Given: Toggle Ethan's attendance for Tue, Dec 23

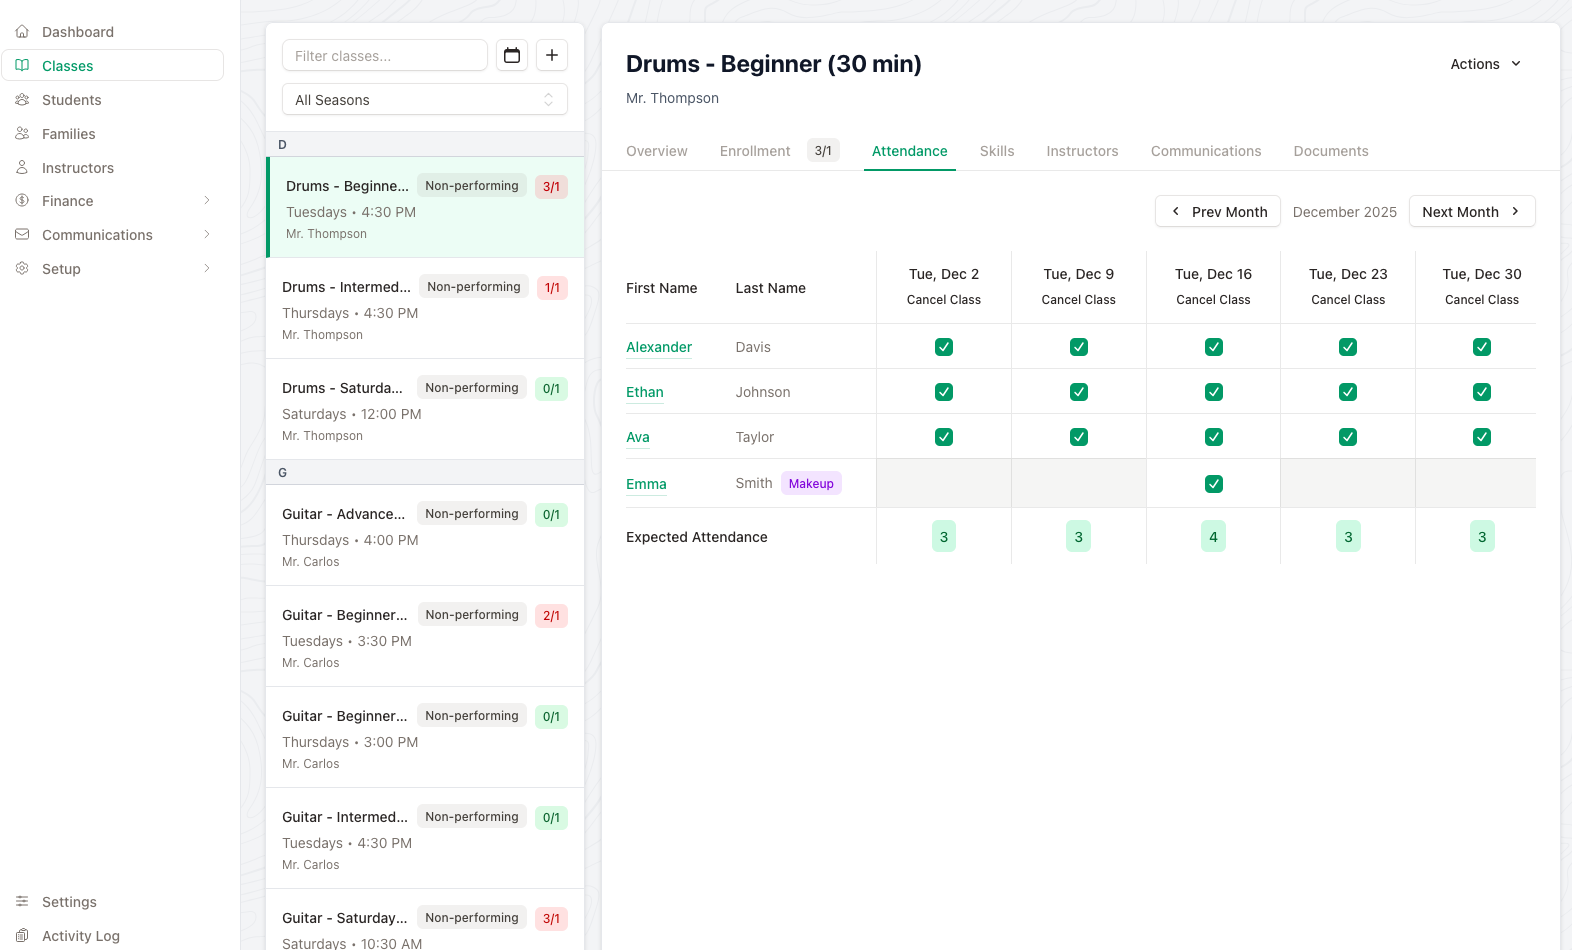Looking at the screenshot, I should click(x=1348, y=392).
